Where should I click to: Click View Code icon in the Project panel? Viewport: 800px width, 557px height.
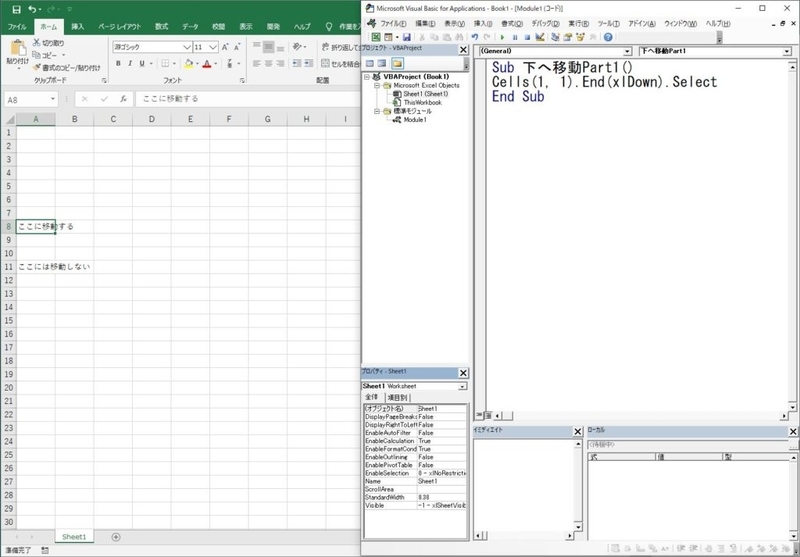click(369, 63)
